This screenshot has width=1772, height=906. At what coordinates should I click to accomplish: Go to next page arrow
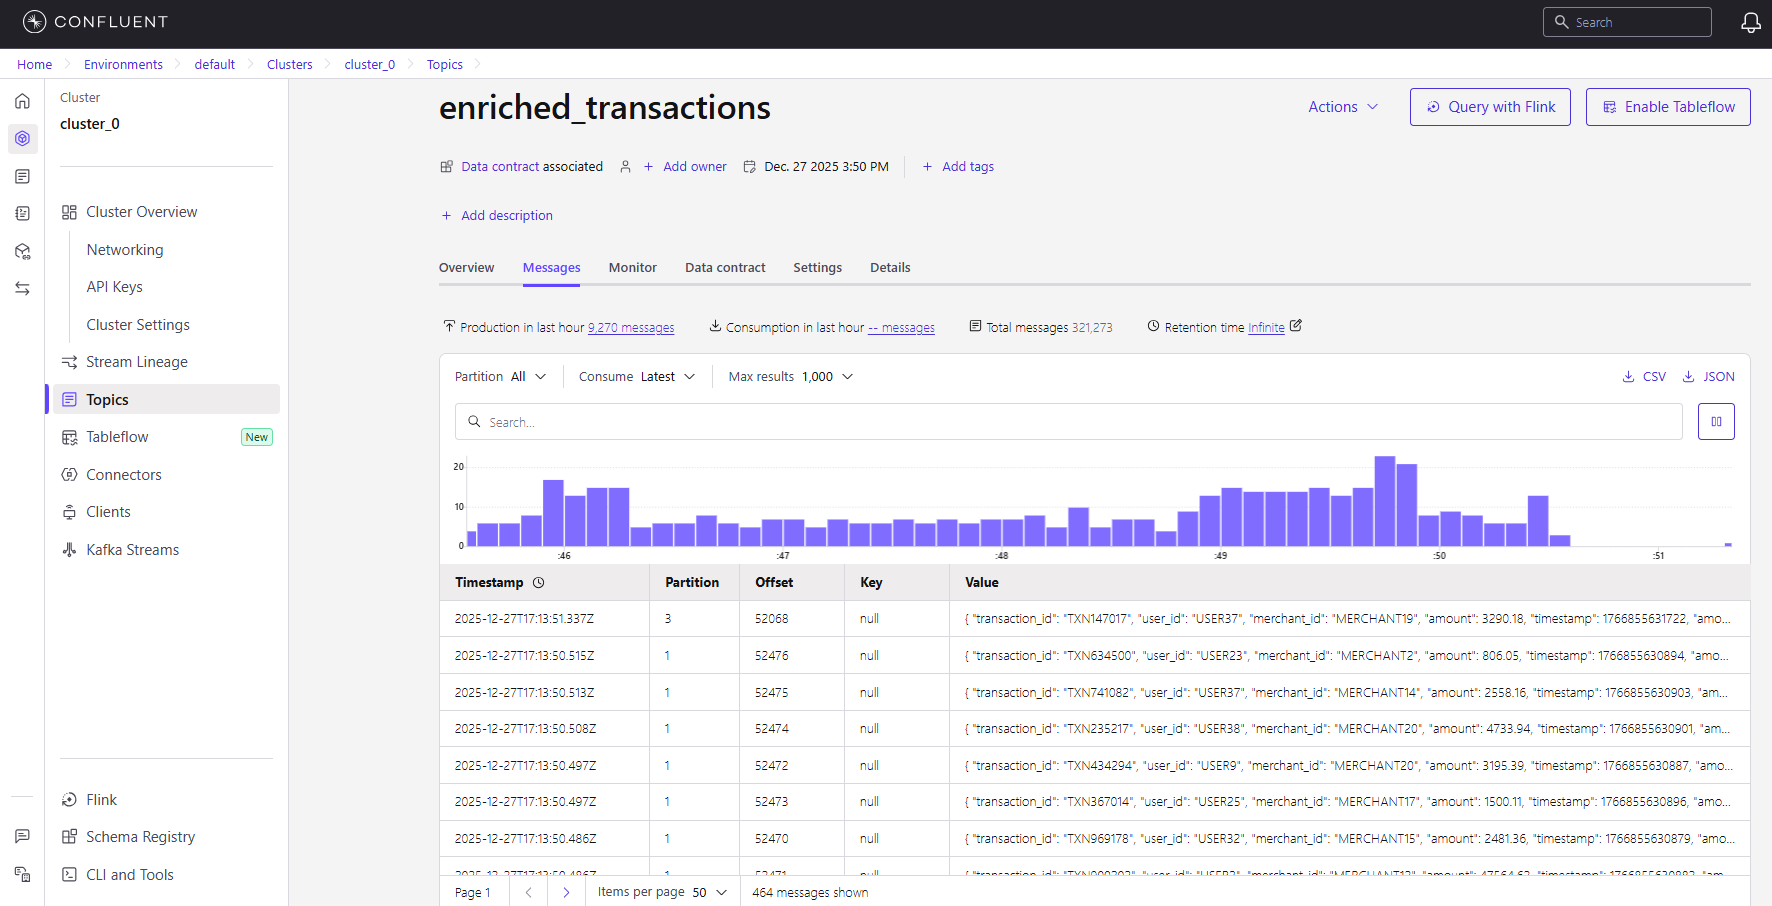point(566,892)
